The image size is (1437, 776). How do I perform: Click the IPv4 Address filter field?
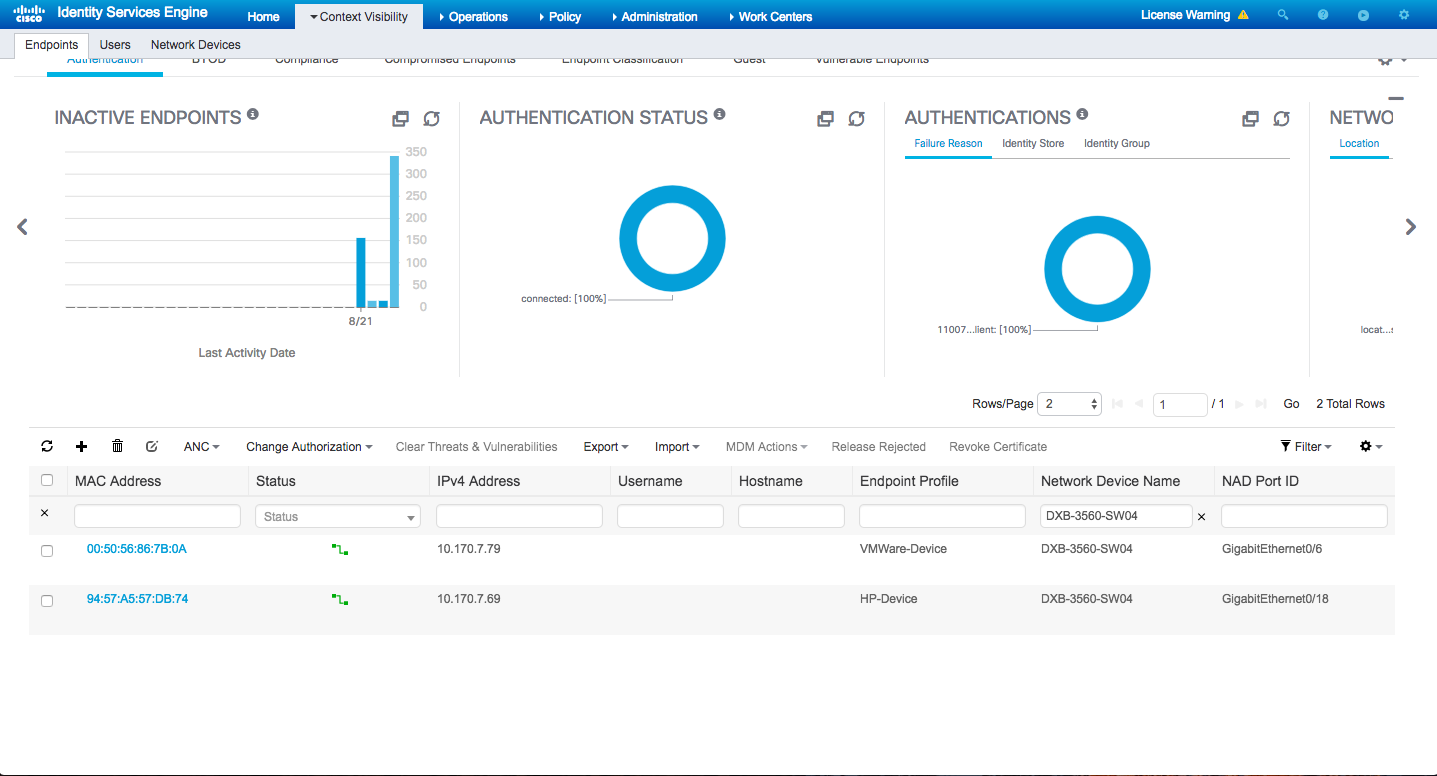click(519, 517)
